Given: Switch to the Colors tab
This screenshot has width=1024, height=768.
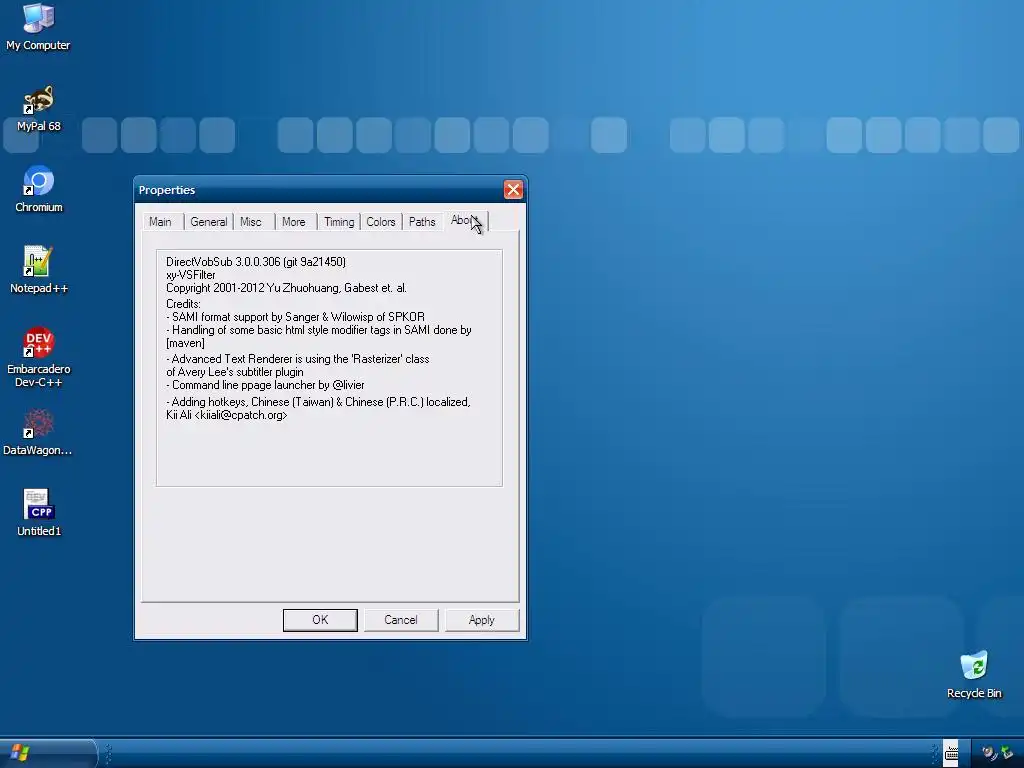Looking at the screenshot, I should (381, 222).
